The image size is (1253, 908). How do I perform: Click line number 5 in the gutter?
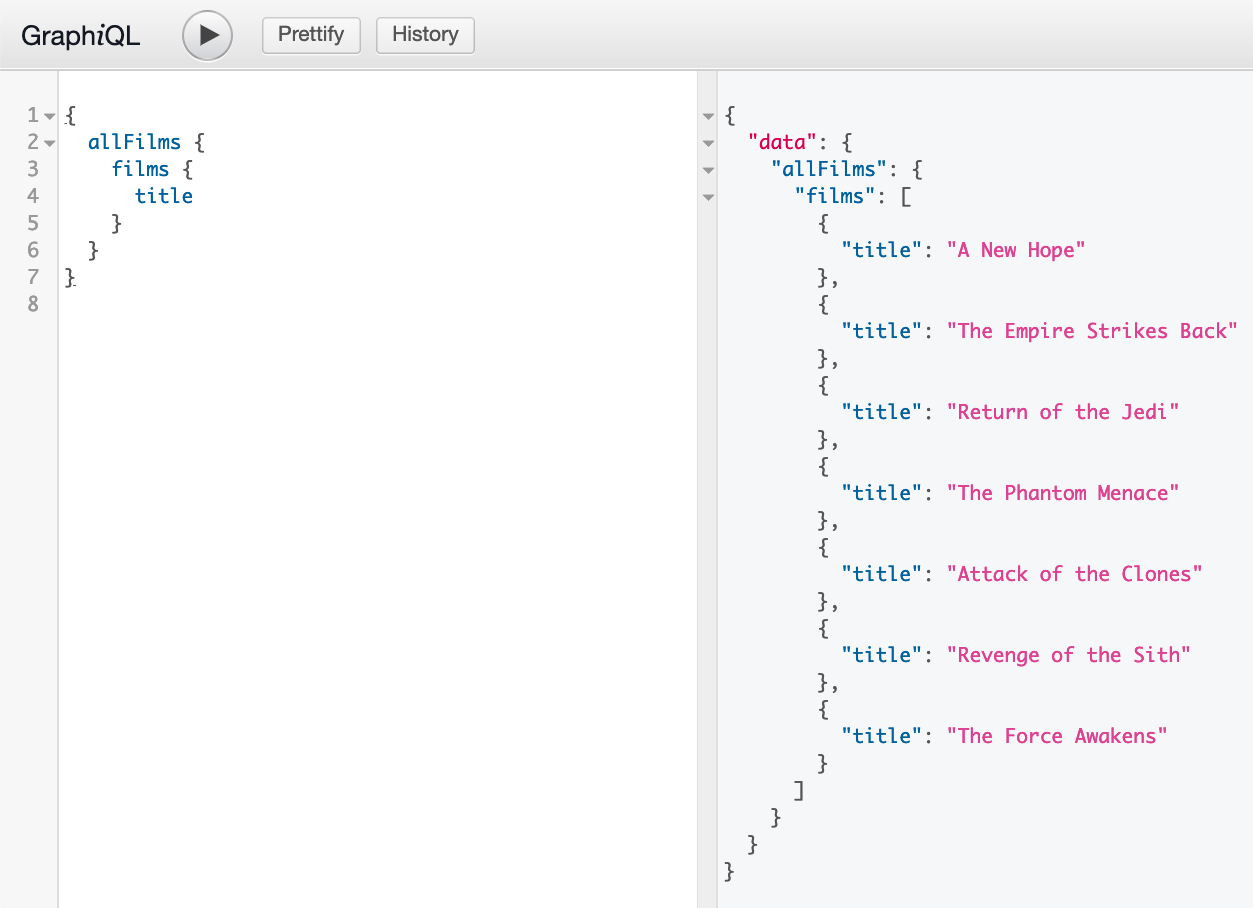(33, 223)
